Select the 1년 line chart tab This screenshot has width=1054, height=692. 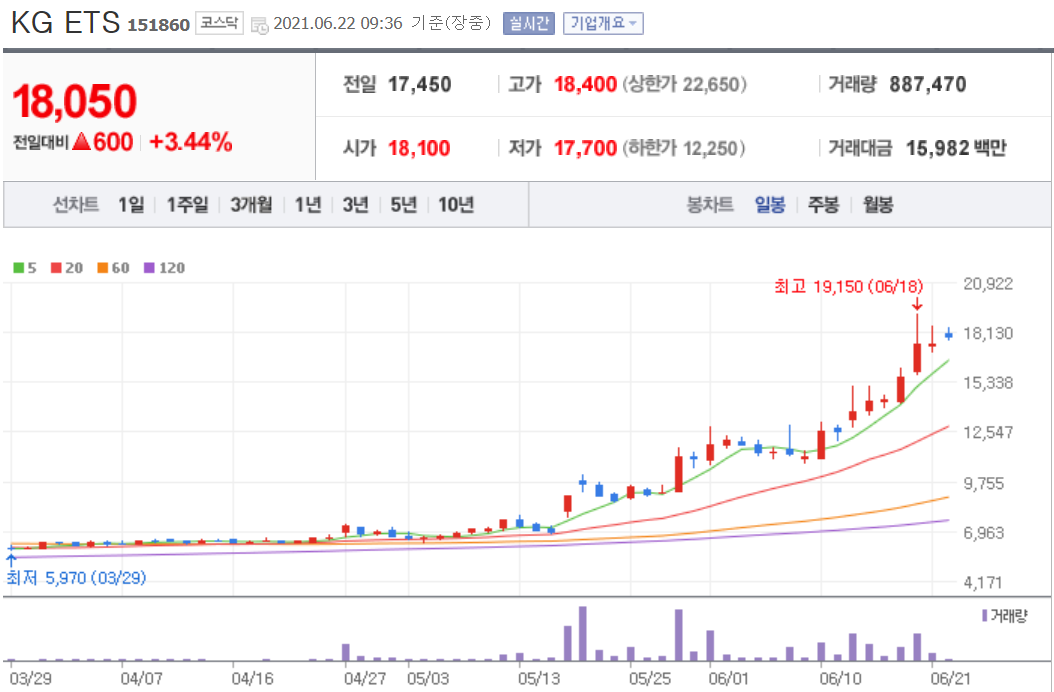click(308, 204)
